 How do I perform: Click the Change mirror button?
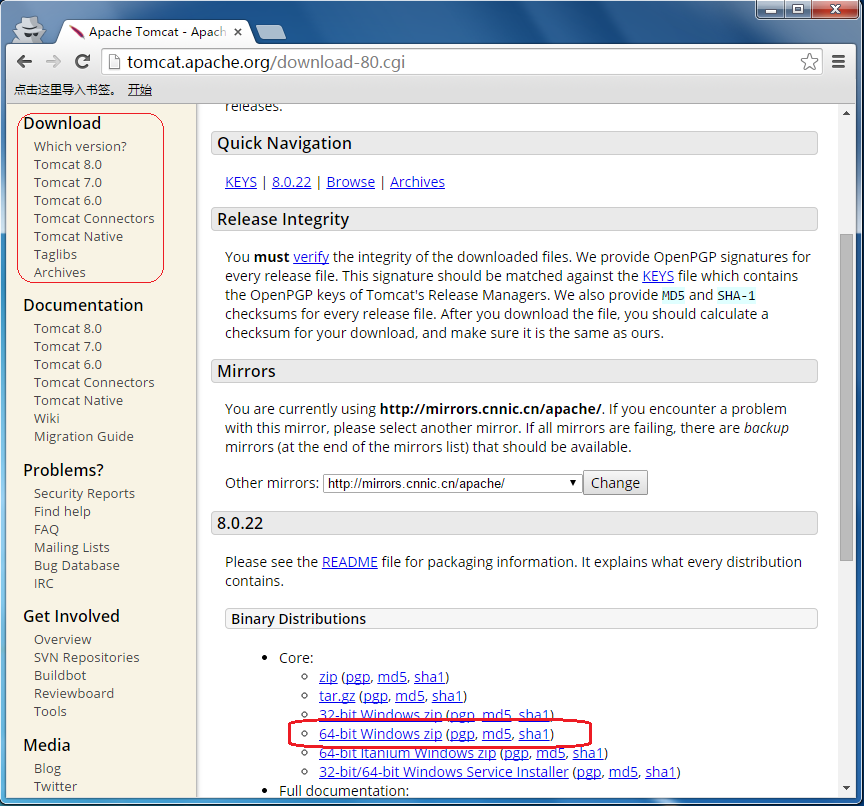[x=615, y=483]
